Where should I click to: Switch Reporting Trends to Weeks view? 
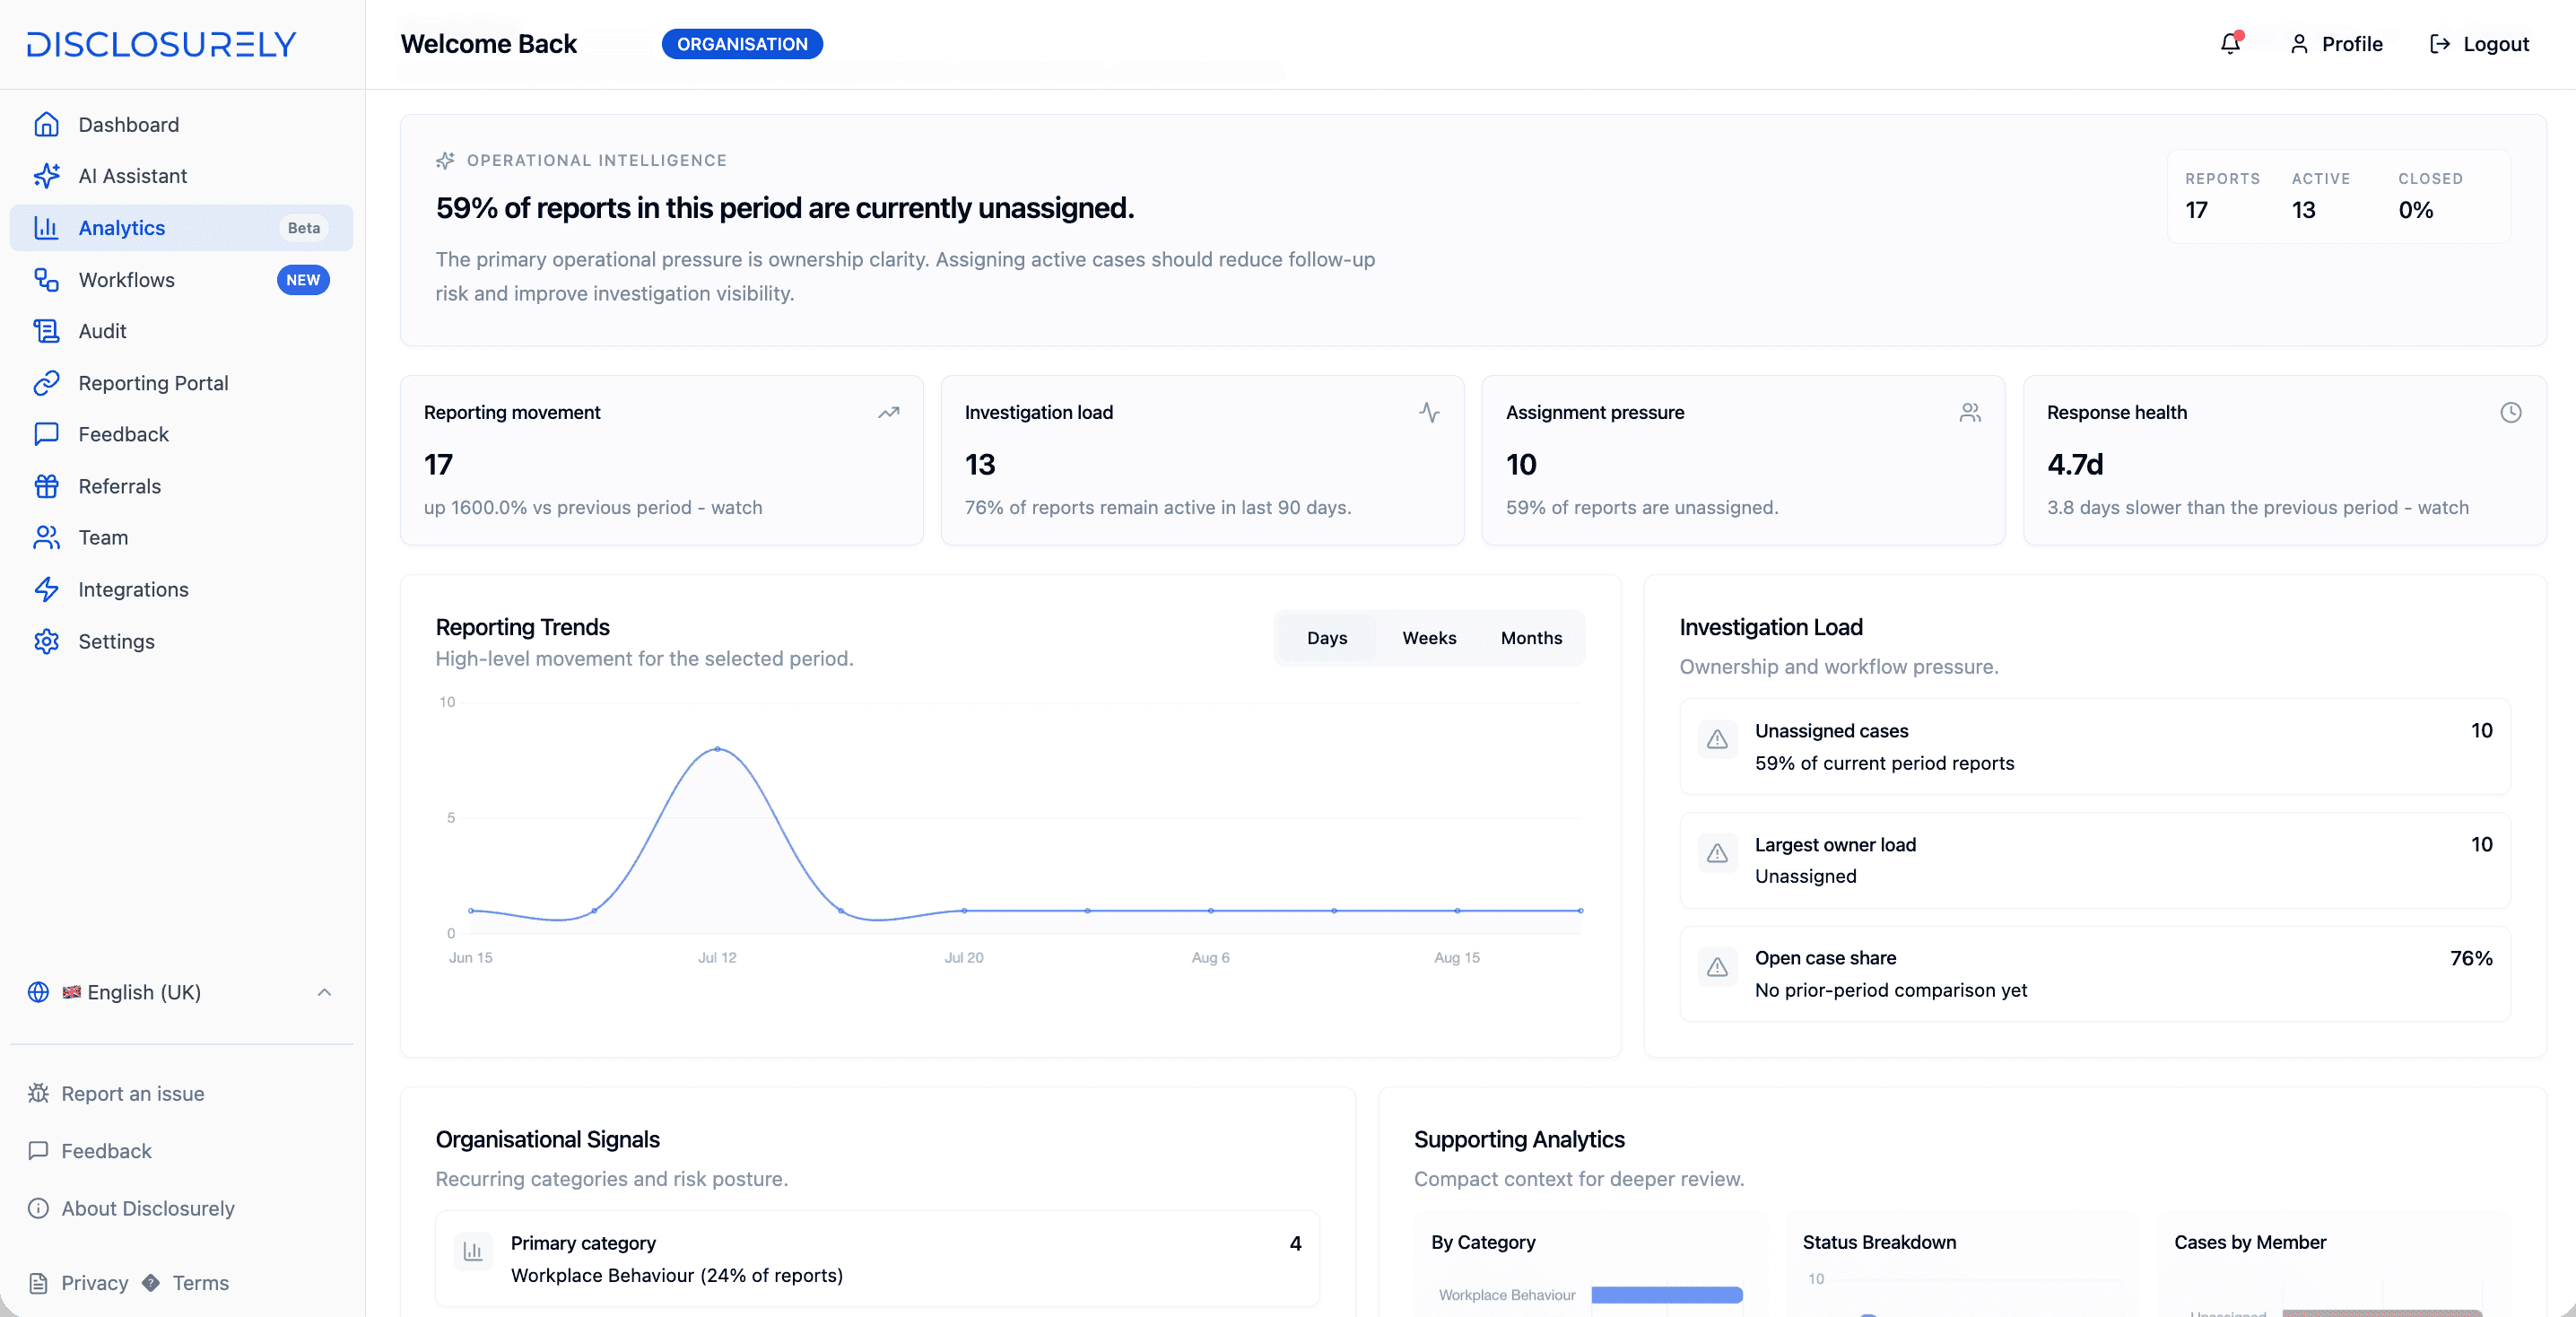(1429, 638)
